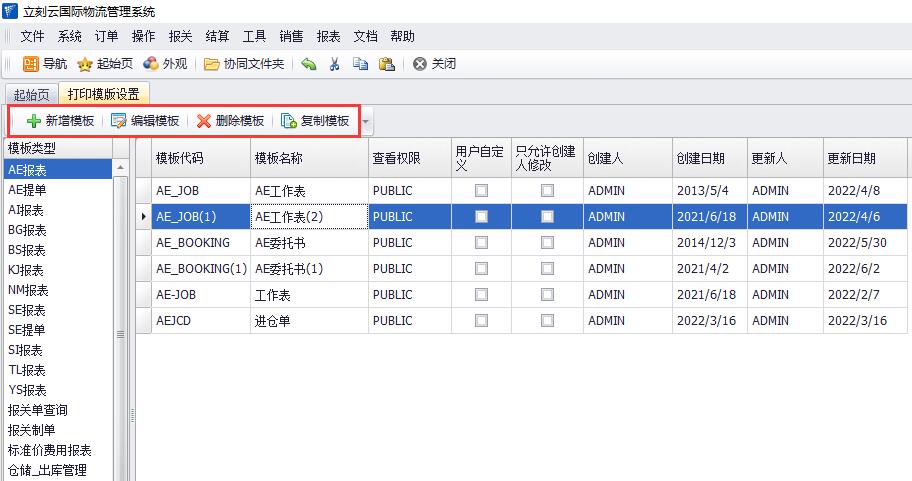This screenshot has width=912, height=481.
Task: Click the 关闭 close toolbar button
Action: 434,64
